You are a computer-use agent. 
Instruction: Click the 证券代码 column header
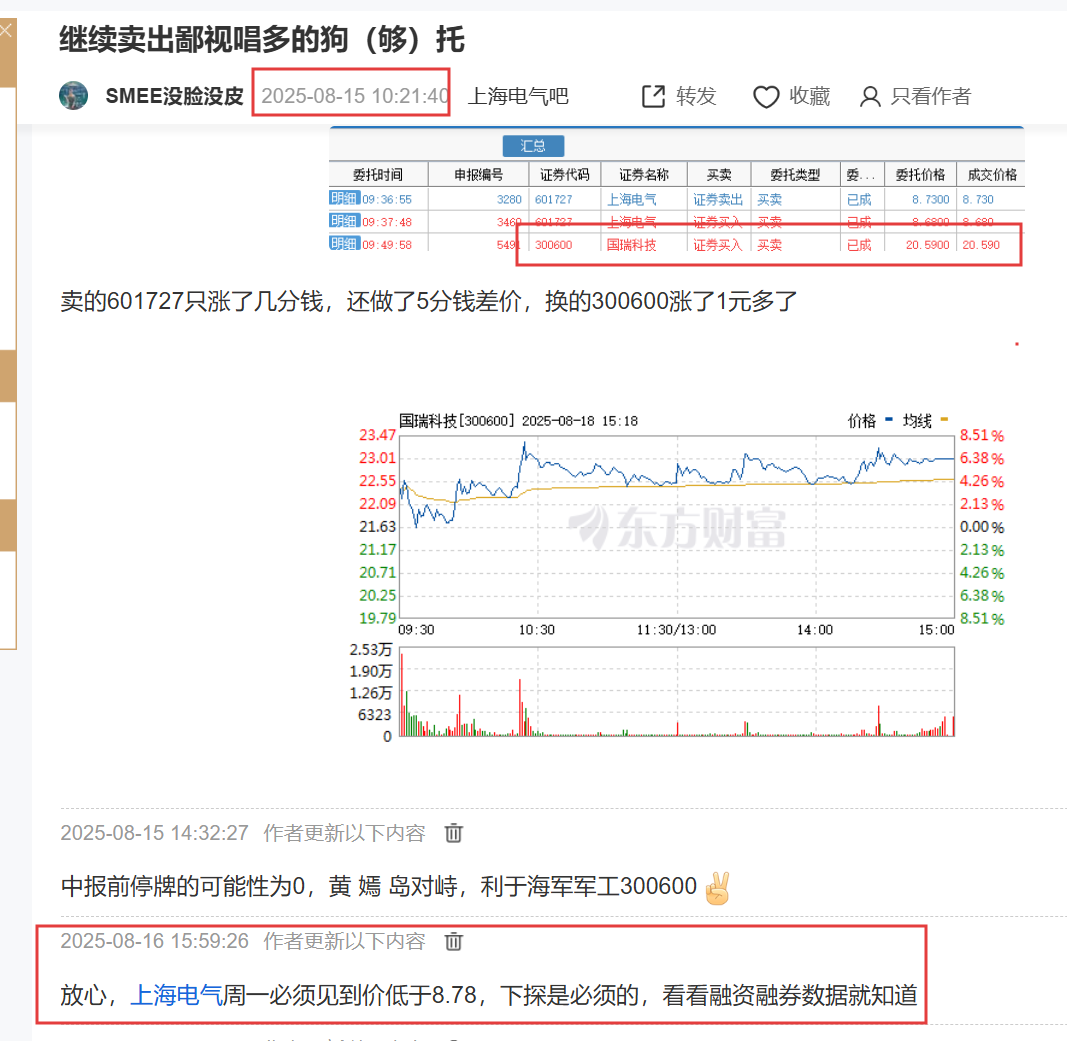[565, 175]
